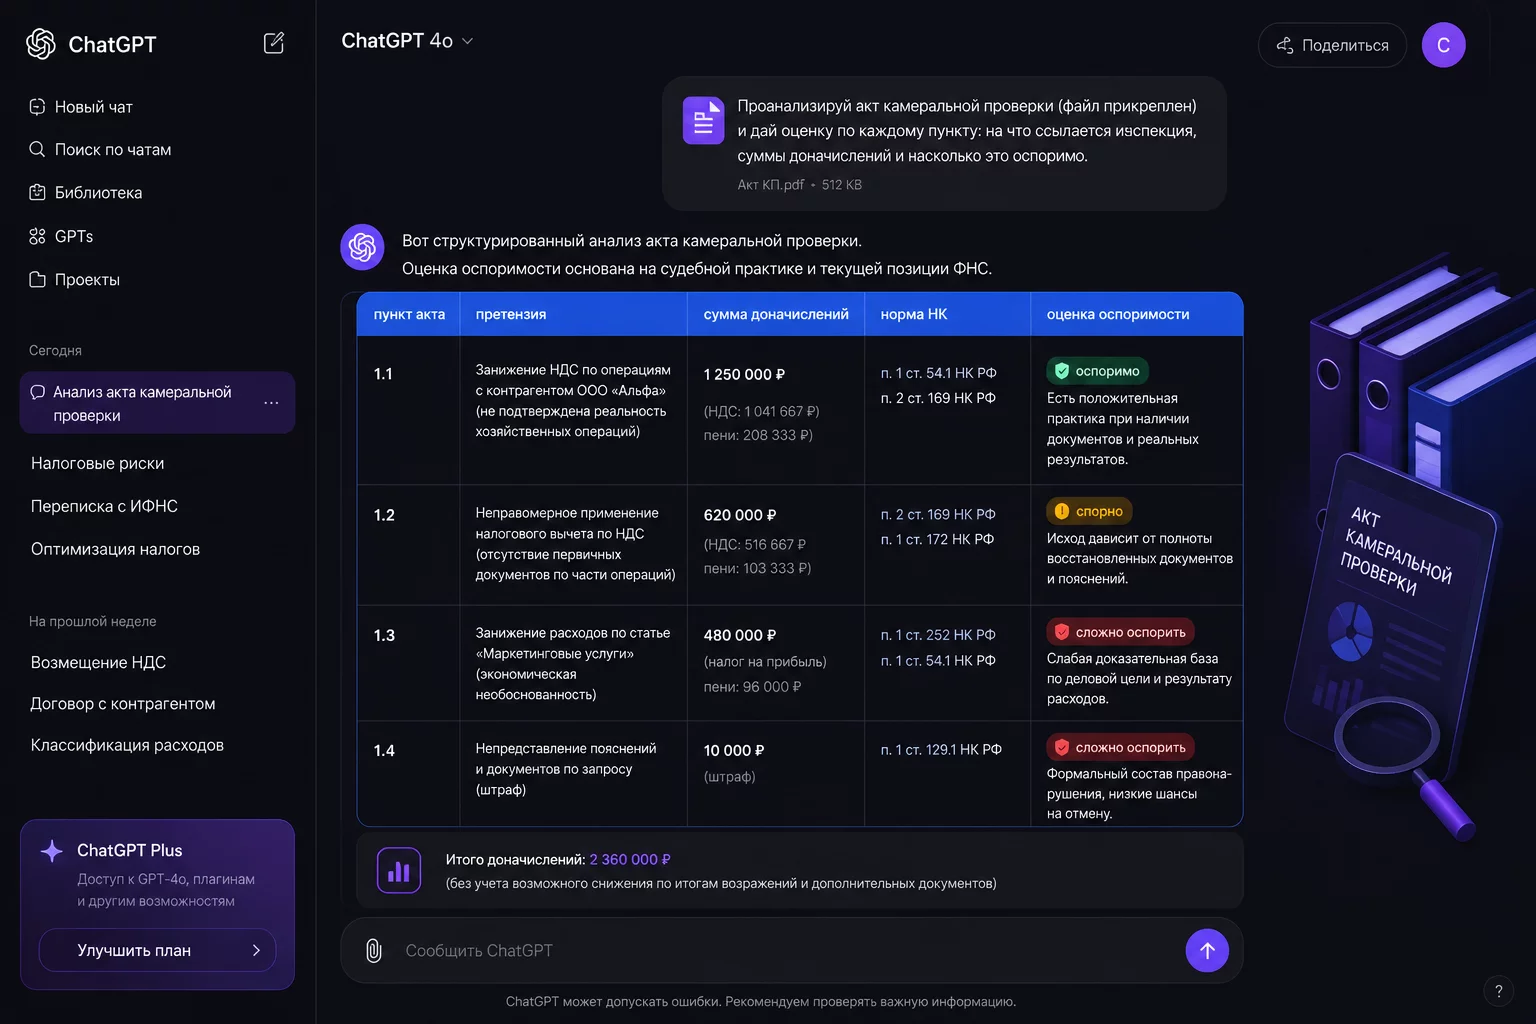Click the ChatGPT Plus sparkle icon
This screenshot has width=1536, height=1024.
52,851
